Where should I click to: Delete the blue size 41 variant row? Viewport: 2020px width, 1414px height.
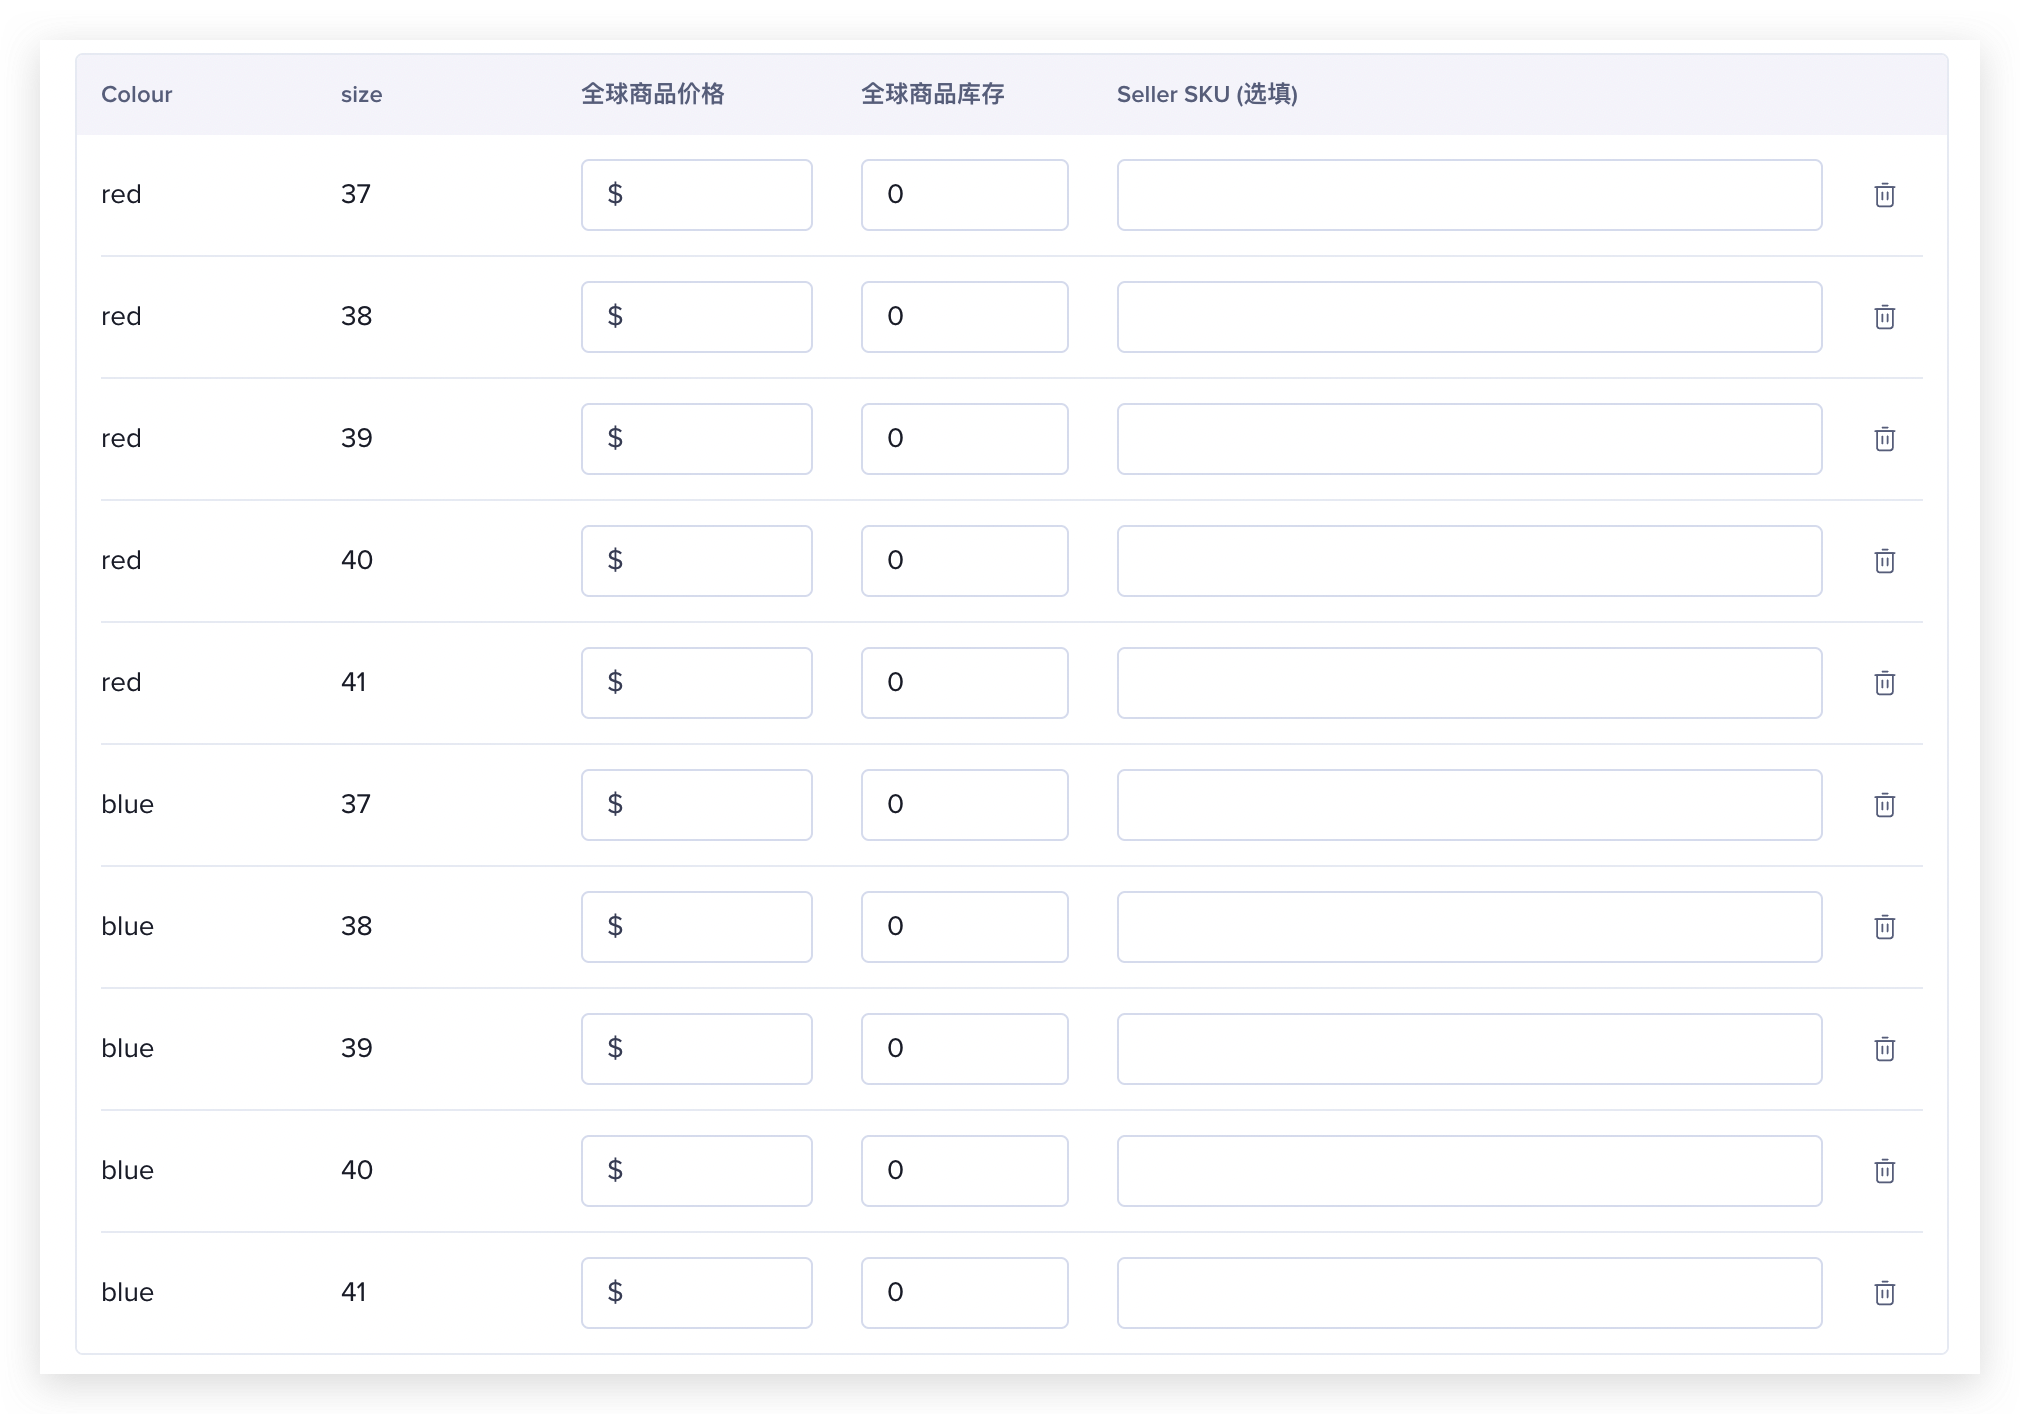(x=1884, y=1292)
